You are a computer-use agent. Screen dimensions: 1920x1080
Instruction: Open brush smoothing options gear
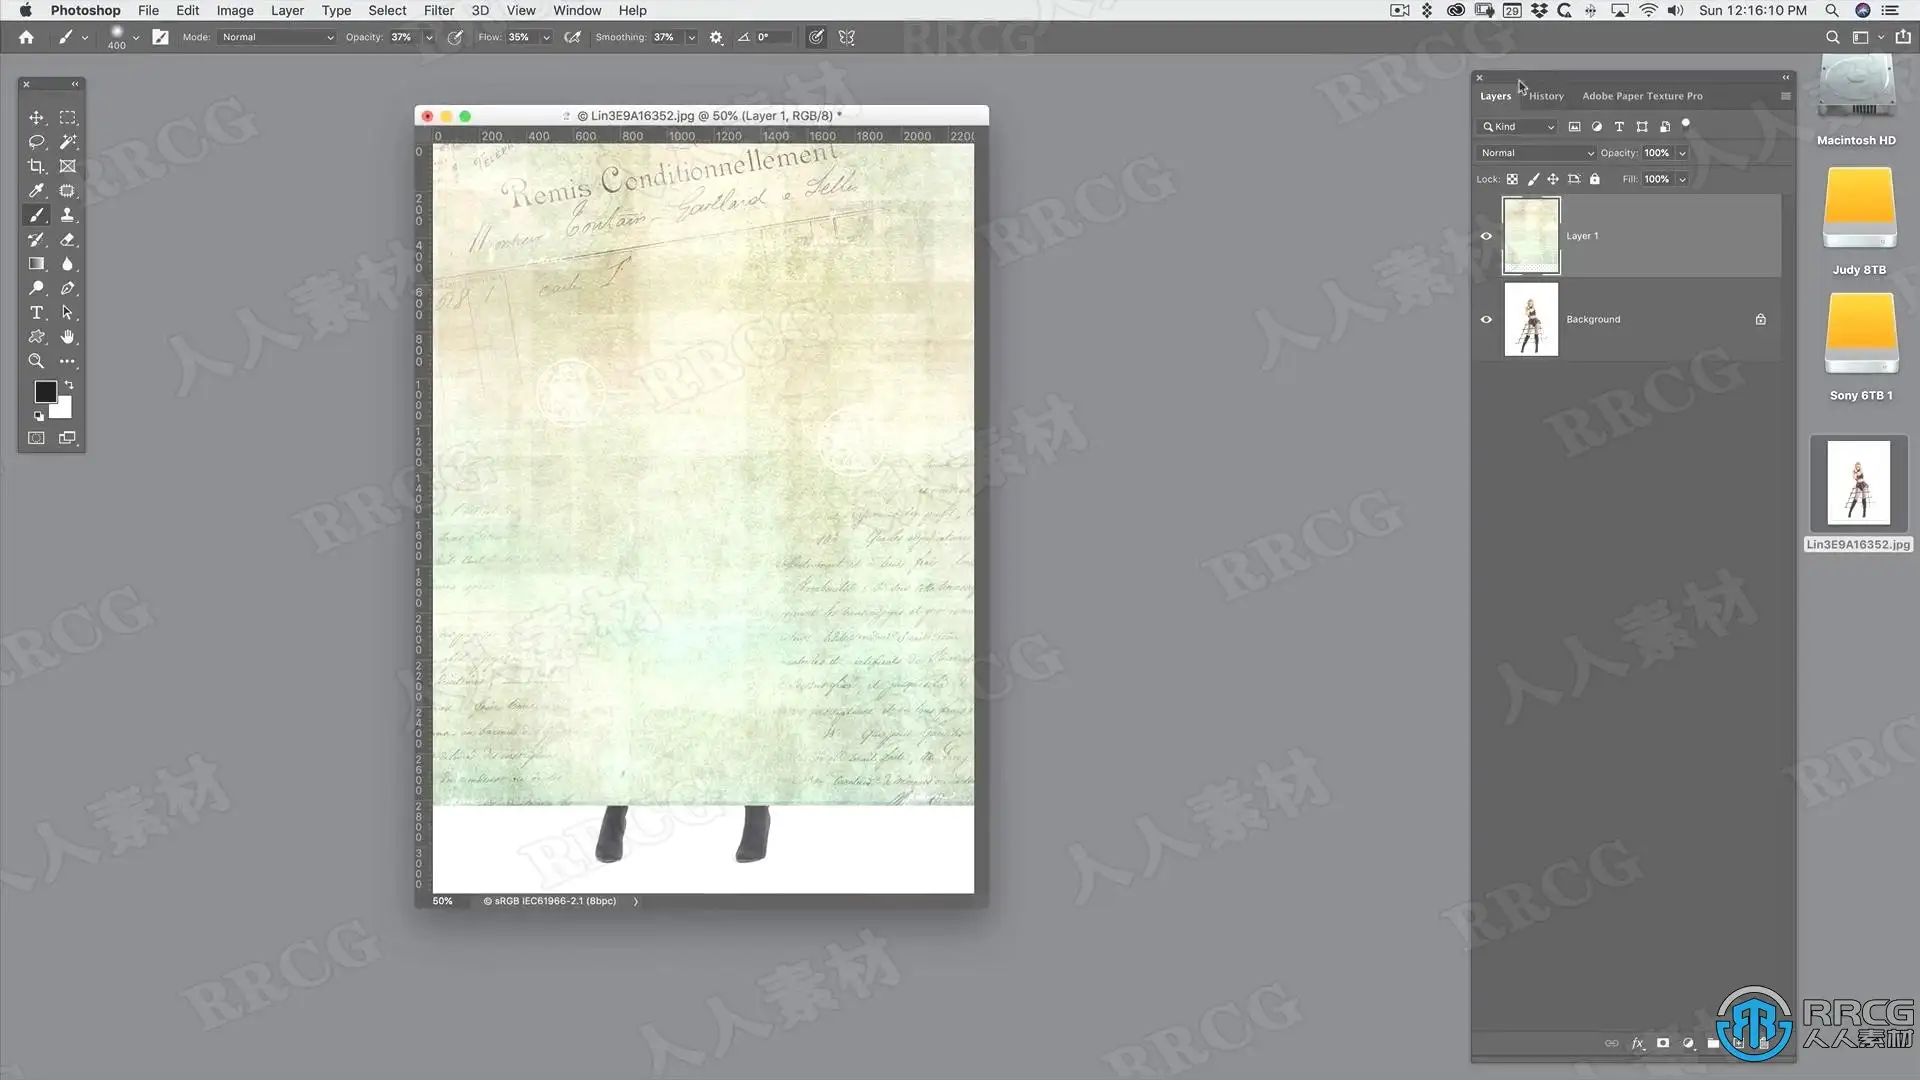coord(716,37)
